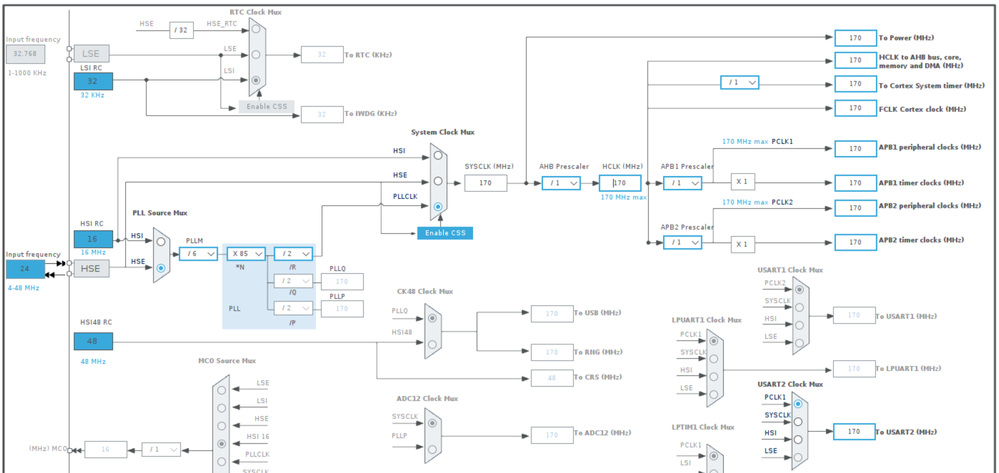Select HSI48 in CK48 Clock Mux
The width and height of the screenshot is (999, 473).
click(433, 344)
